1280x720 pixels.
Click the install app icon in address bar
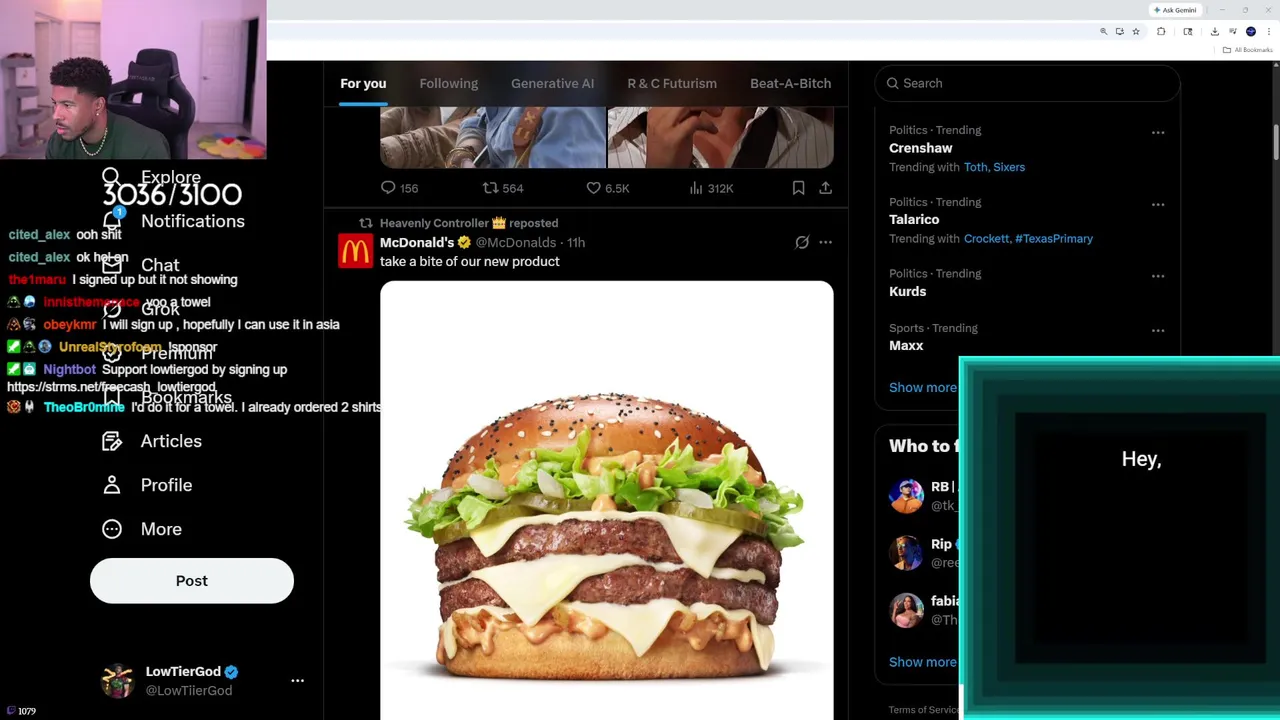point(1120,32)
